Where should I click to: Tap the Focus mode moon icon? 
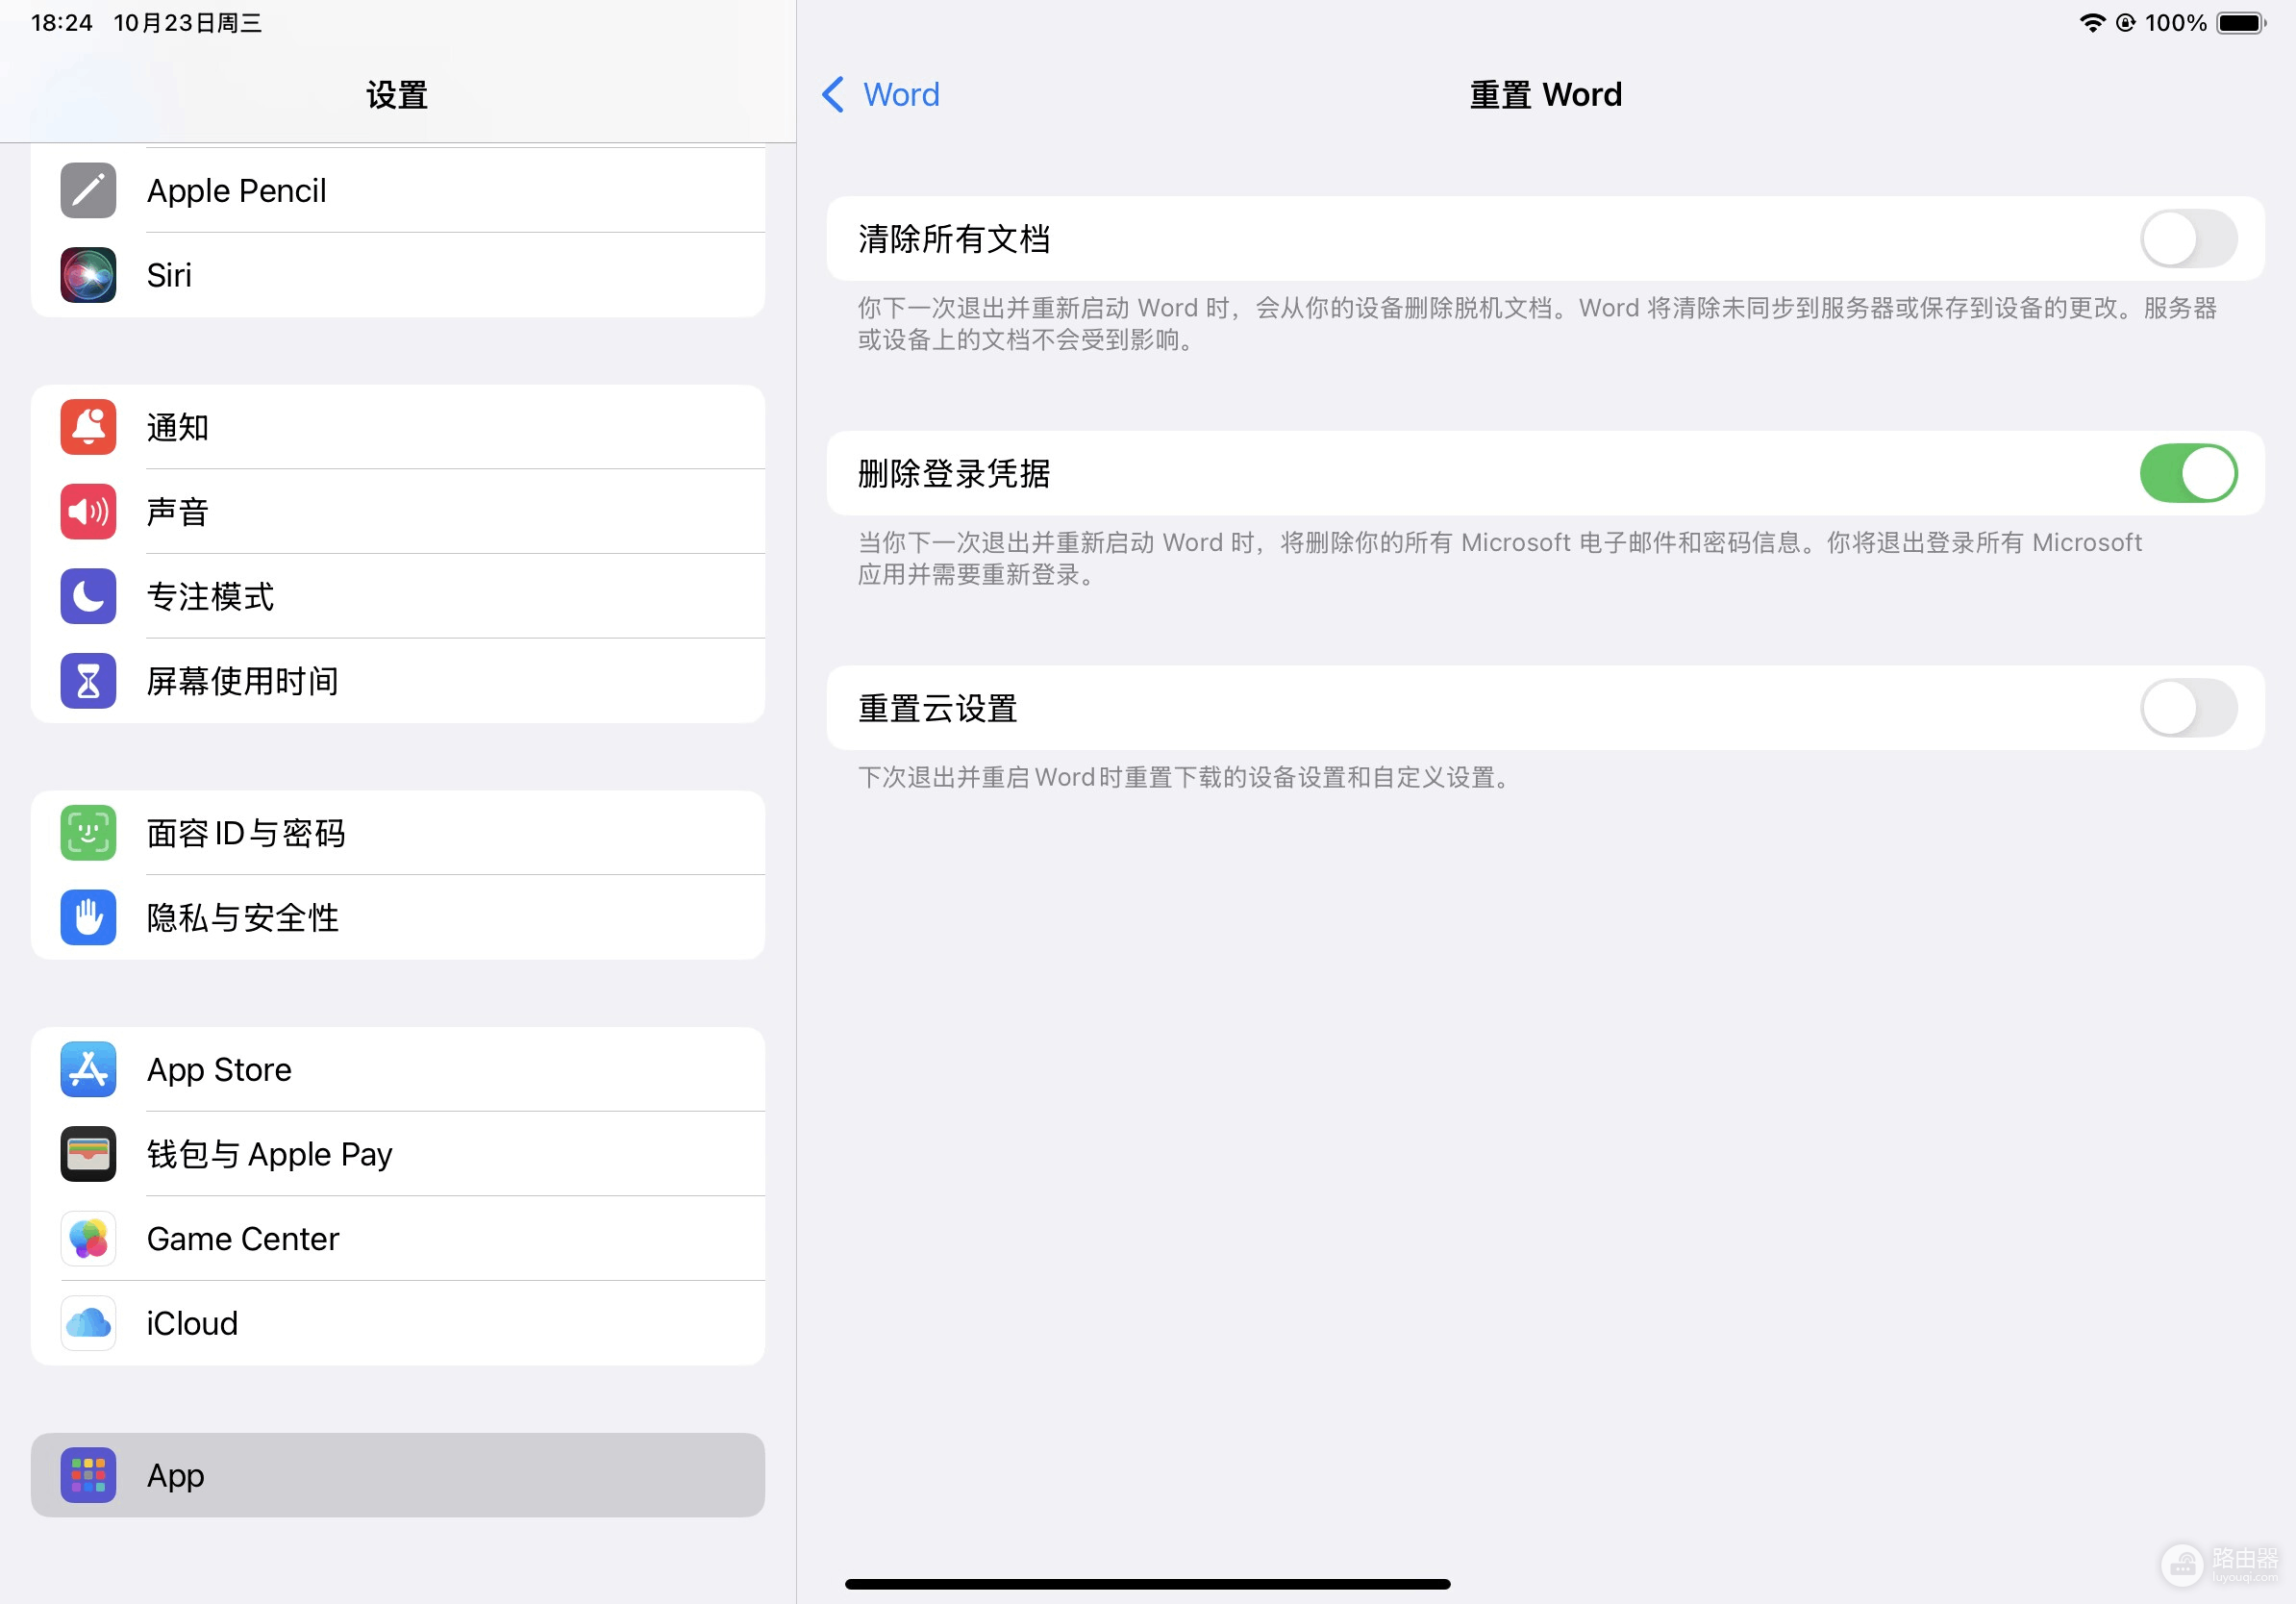(88, 596)
